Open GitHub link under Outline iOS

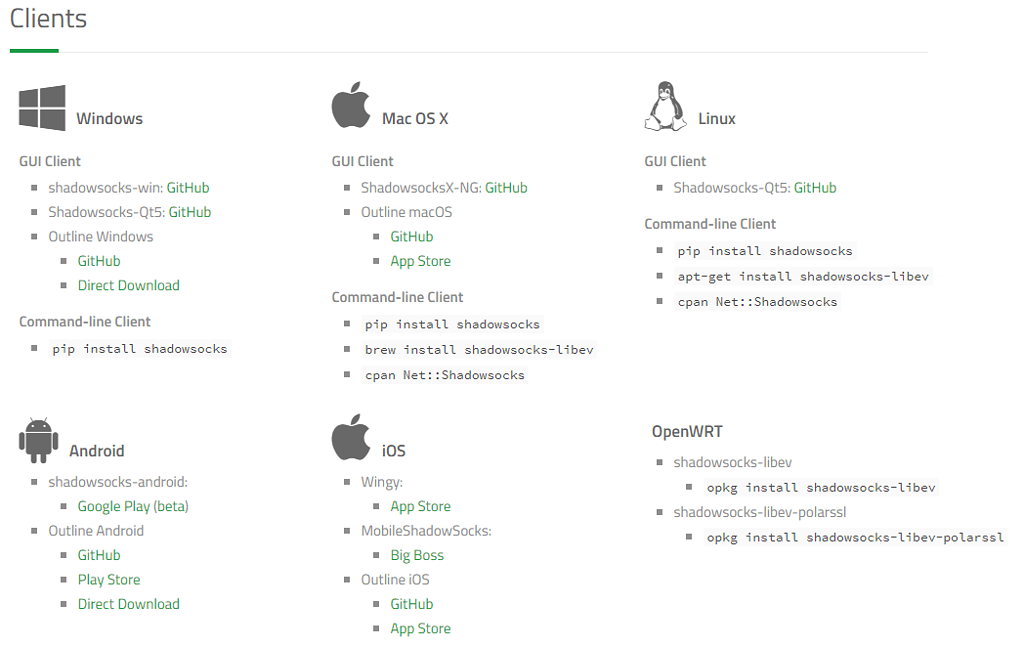tap(412, 604)
